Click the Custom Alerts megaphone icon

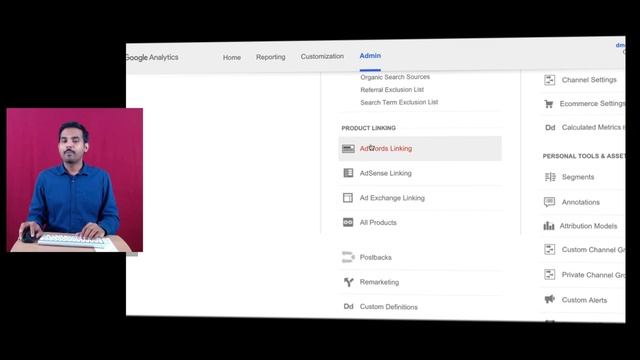click(x=549, y=299)
